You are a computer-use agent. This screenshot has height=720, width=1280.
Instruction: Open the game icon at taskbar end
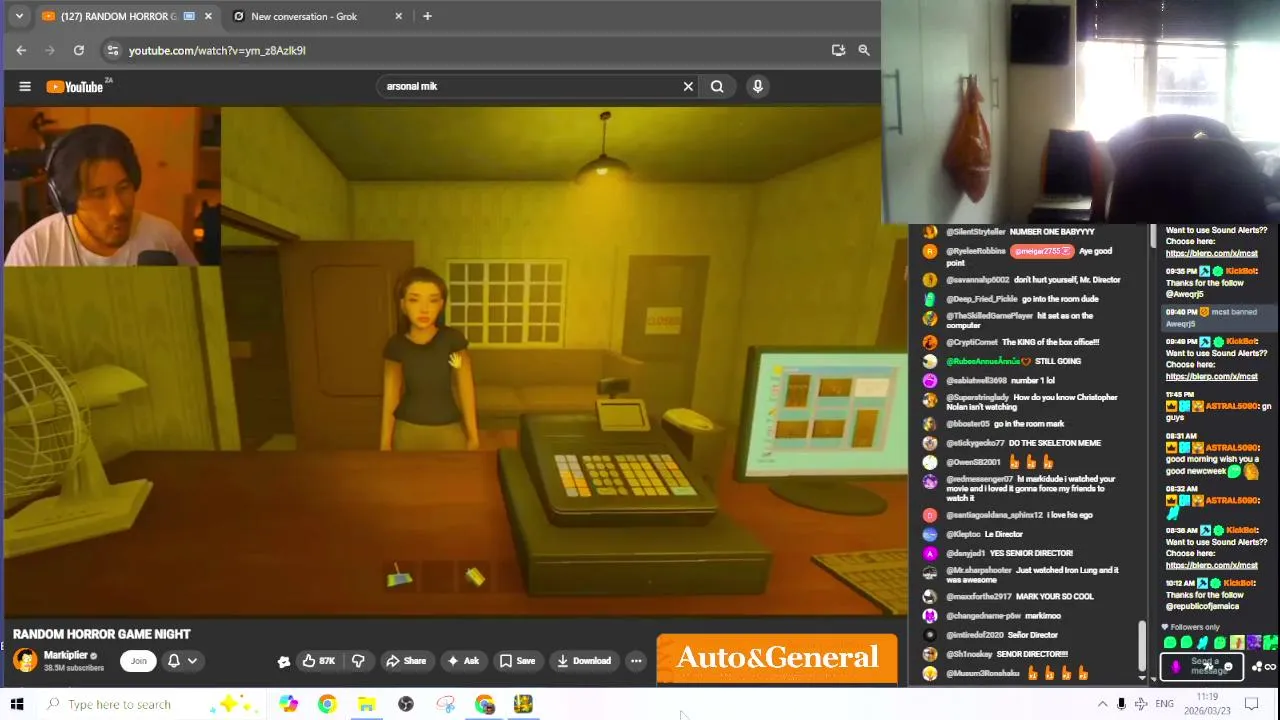coord(523,704)
